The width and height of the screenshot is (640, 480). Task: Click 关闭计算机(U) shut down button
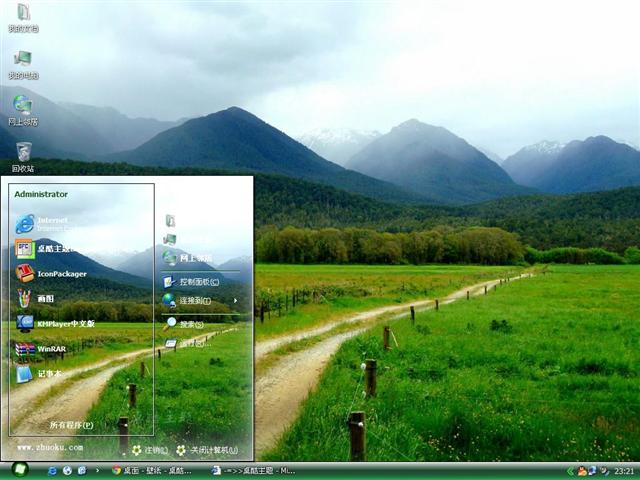click(207, 450)
